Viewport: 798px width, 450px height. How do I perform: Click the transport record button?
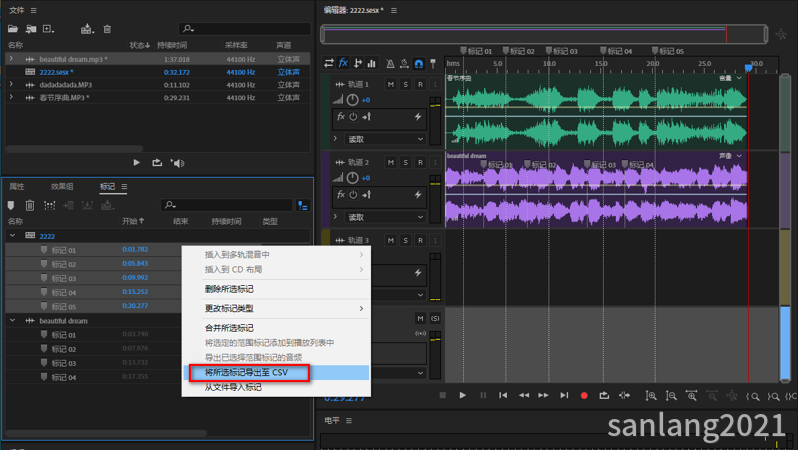coord(584,396)
